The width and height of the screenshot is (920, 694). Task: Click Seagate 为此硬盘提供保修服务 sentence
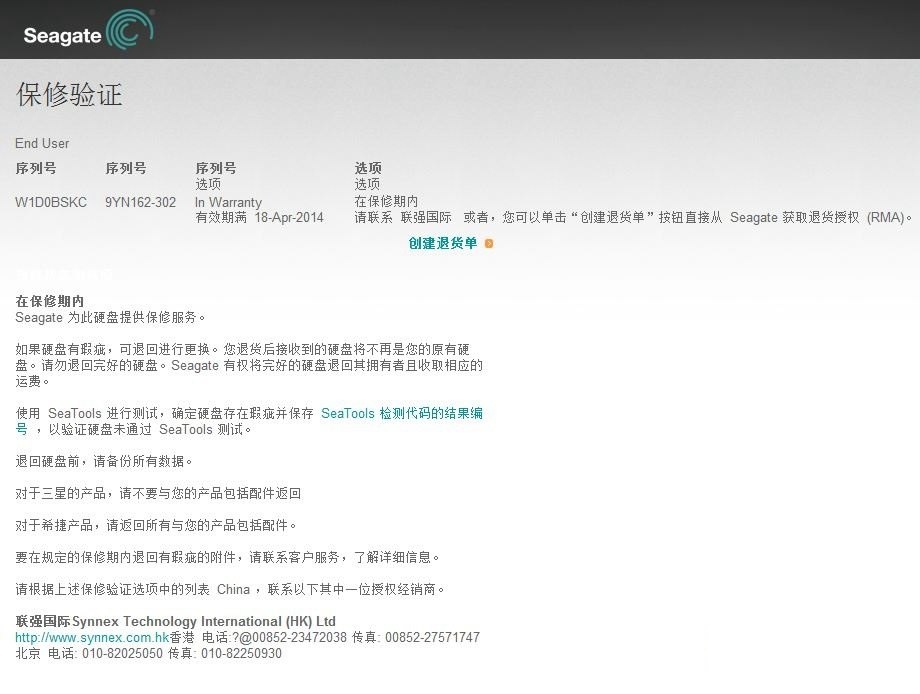[110, 317]
